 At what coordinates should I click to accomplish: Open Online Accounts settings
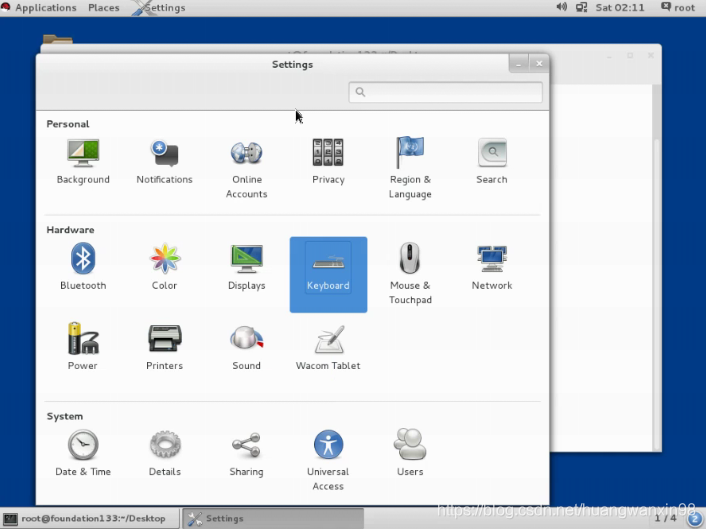pyautogui.click(x=246, y=168)
